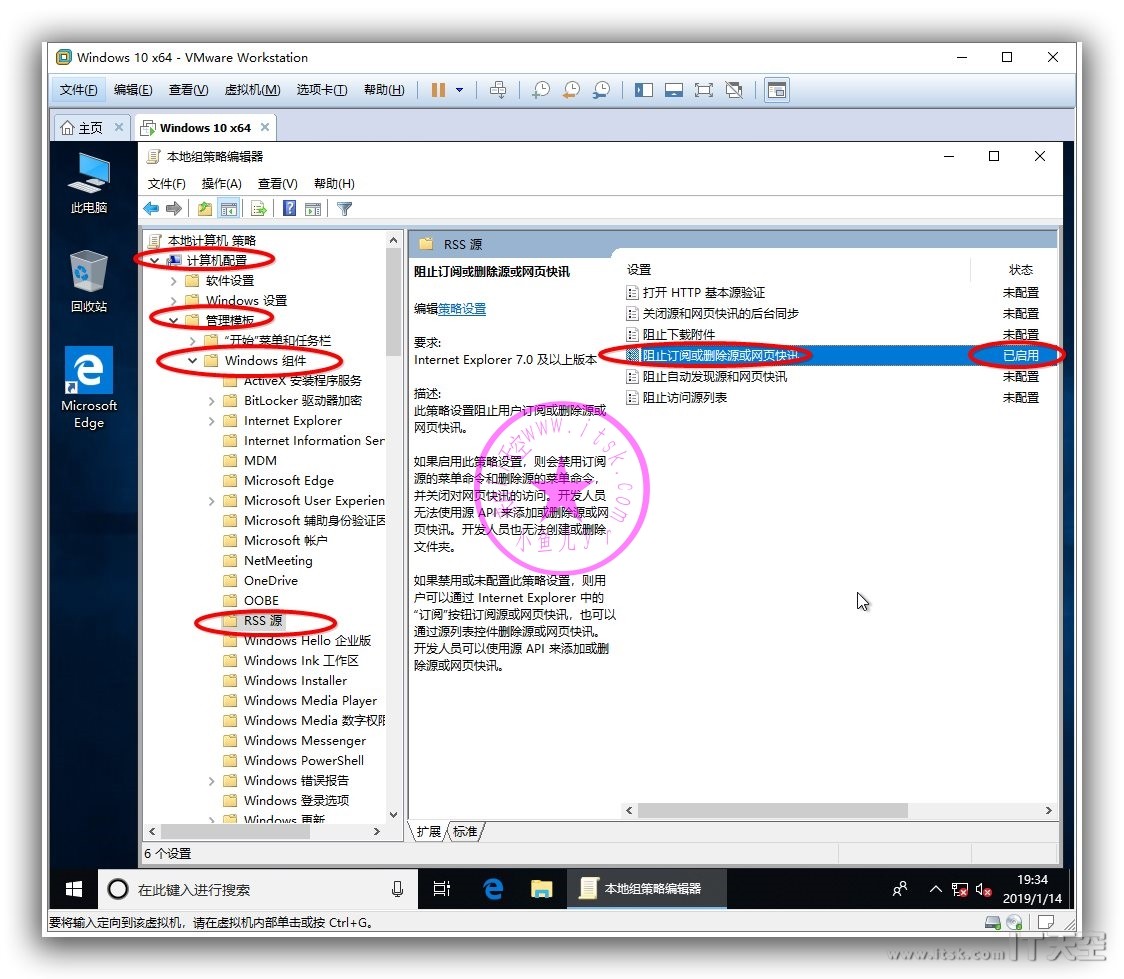This screenshot has height=979, width=1124.
Task: Launch Edge from the guest taskbar
Action: tap(492, 889)
